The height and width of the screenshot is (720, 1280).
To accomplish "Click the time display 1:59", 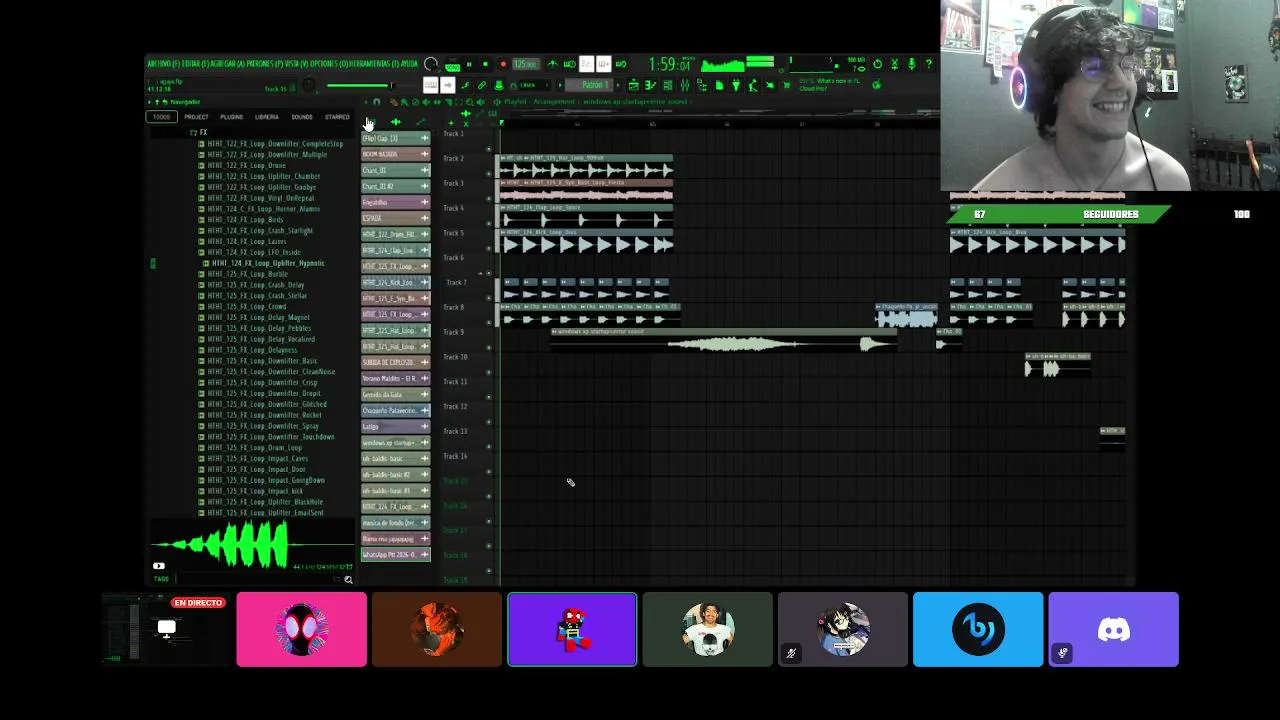I will [x=668, y=65].
